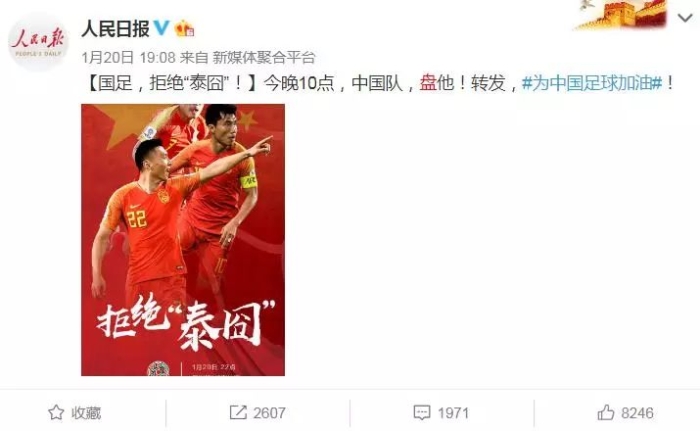
Task: Expand the post options chevron
Action: tap(685, 18)
